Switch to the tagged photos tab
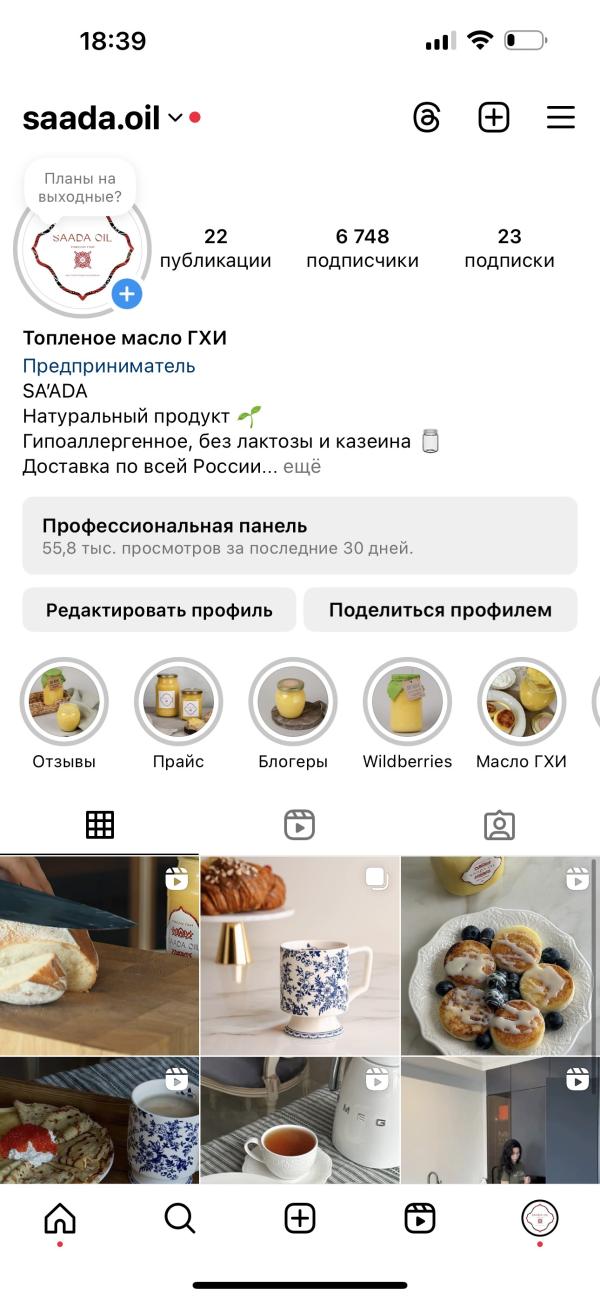The image size is (600, 1300). 499,825
